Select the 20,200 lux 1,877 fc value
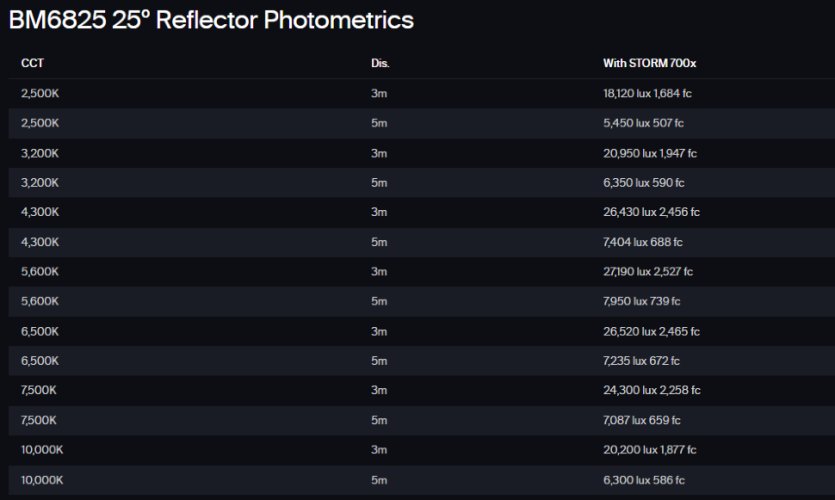 point(649,450)
